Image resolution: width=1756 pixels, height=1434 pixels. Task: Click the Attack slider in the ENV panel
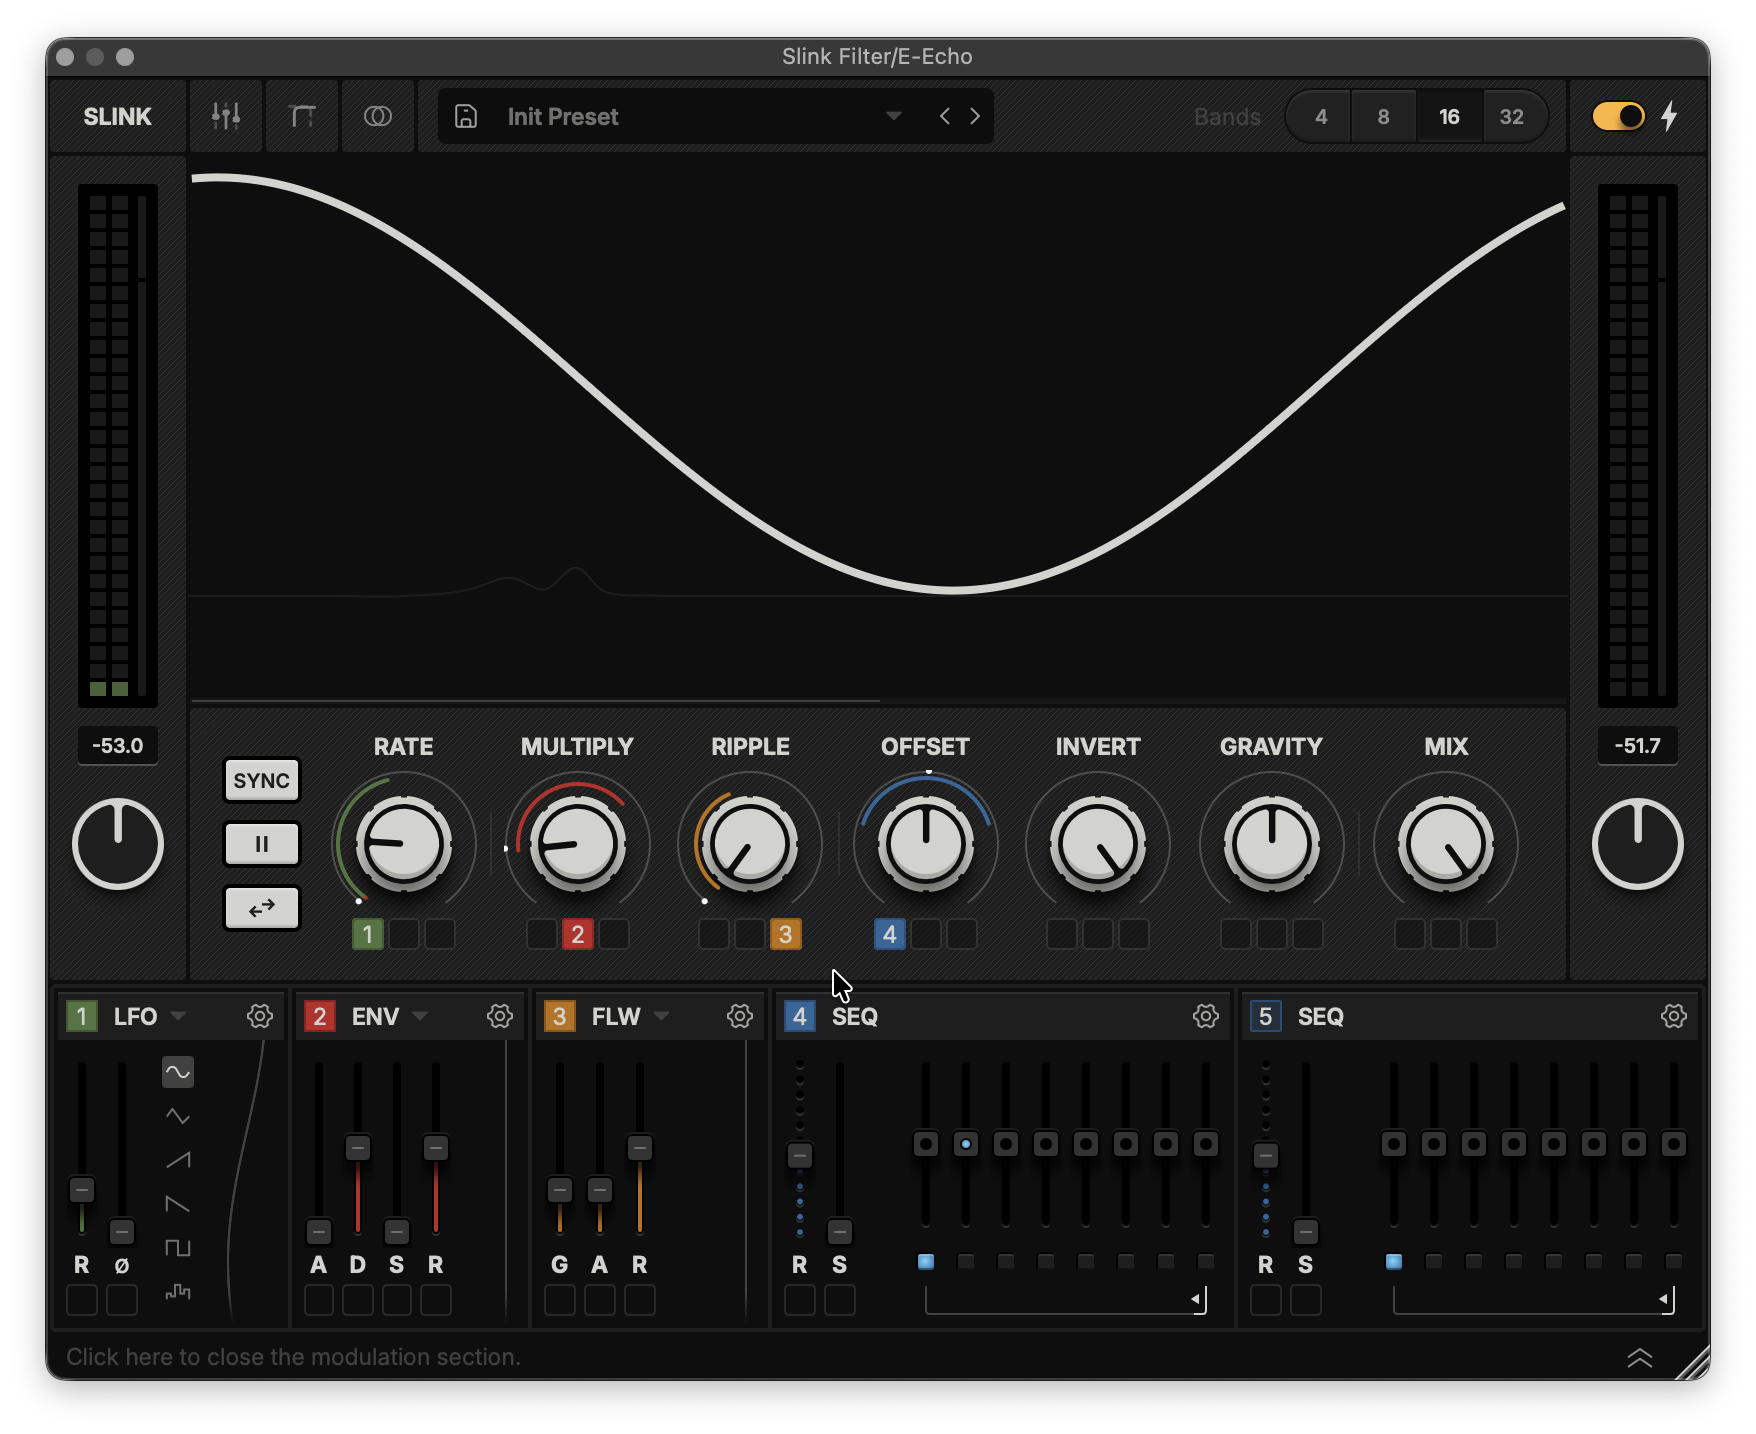[x=319, y=1230]
